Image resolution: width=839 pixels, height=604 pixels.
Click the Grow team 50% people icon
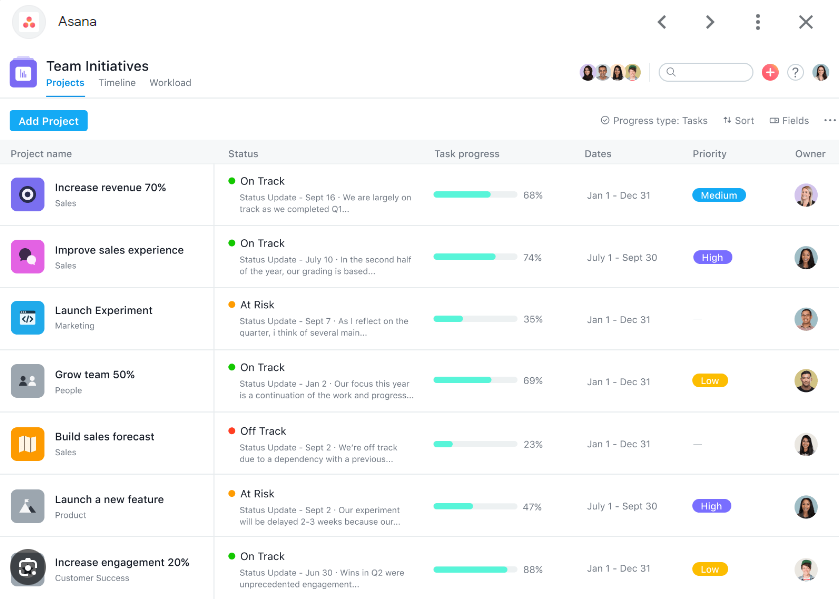pyautogui.click(x=27, y=381)
